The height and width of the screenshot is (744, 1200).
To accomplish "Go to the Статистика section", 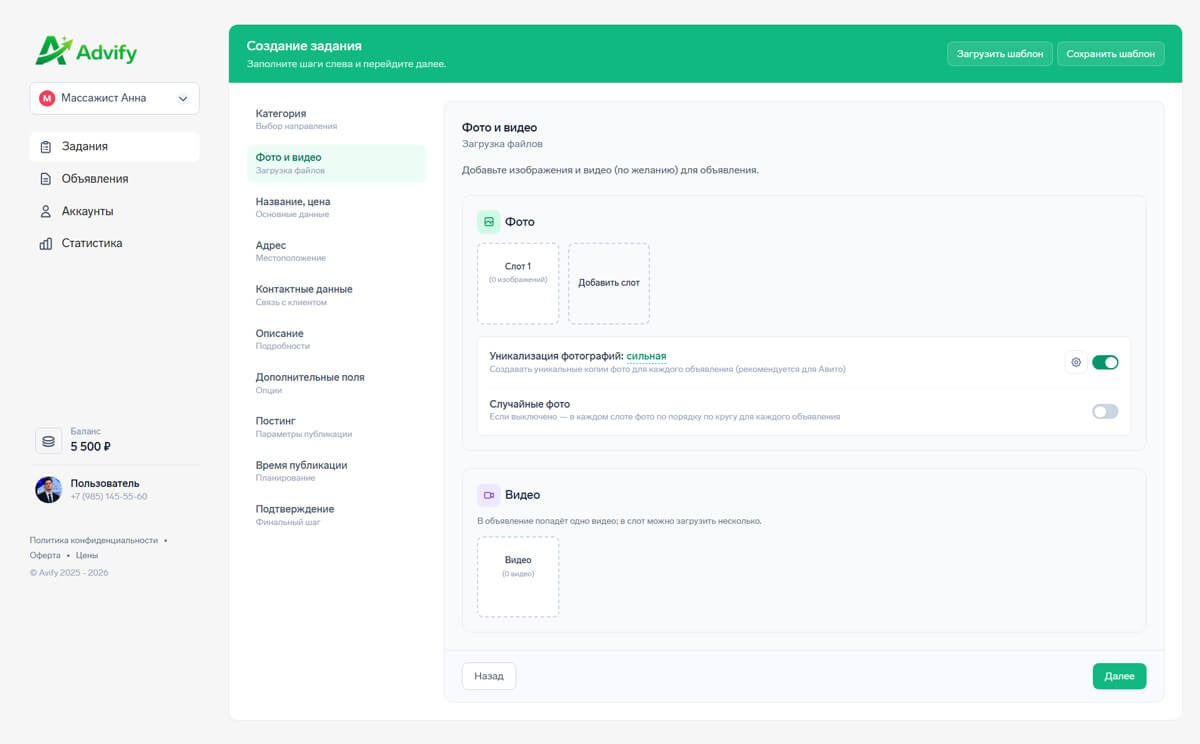I will pyautogui.click(x=115, y=243).
